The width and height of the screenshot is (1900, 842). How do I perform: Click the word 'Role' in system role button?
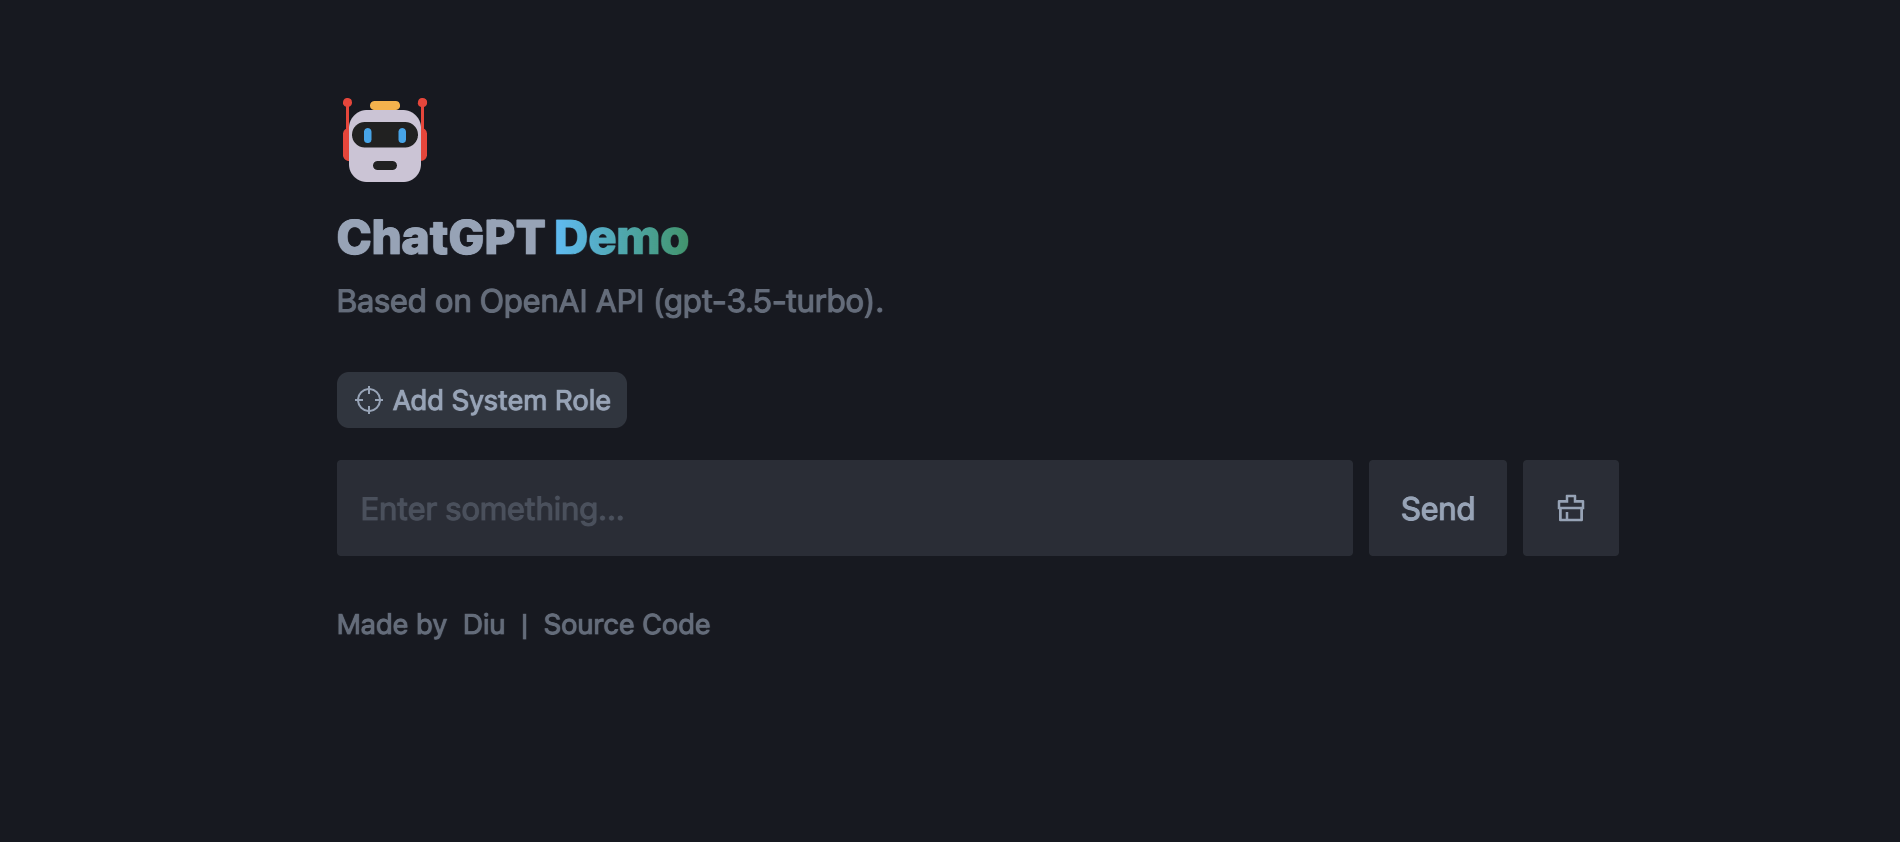click(x=583, y=400)
